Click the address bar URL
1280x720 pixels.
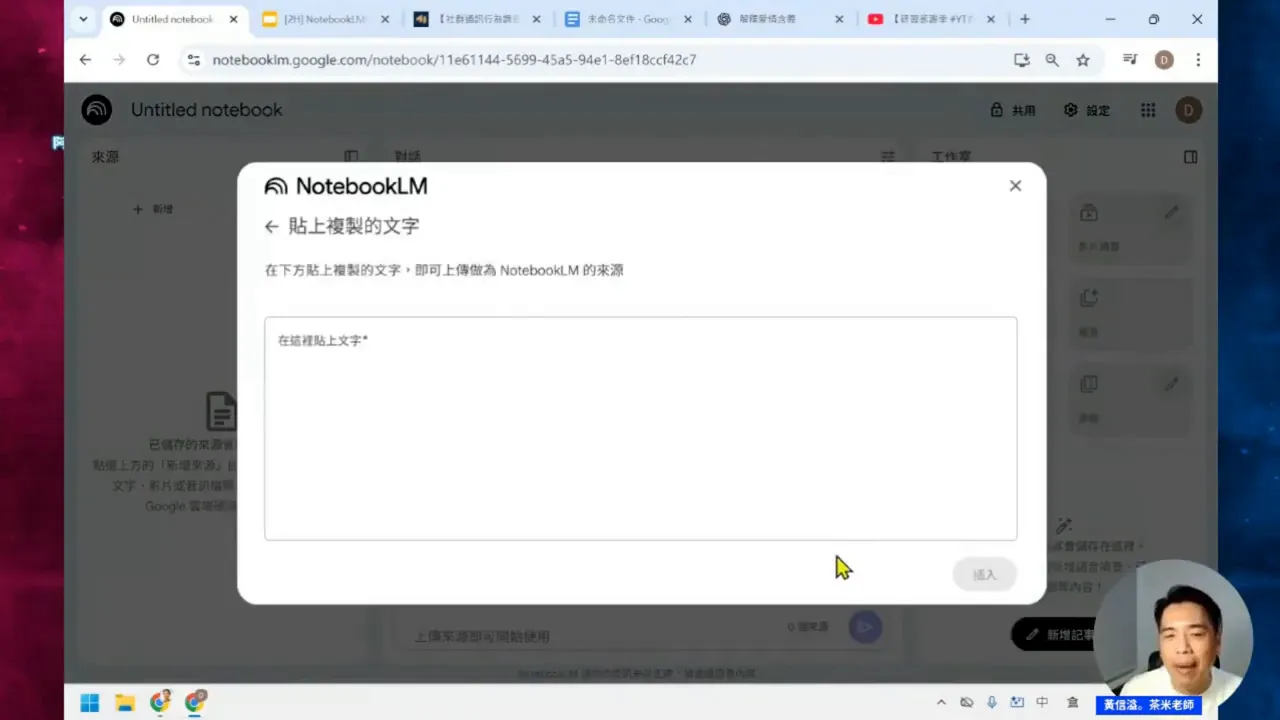click(454, 60)
